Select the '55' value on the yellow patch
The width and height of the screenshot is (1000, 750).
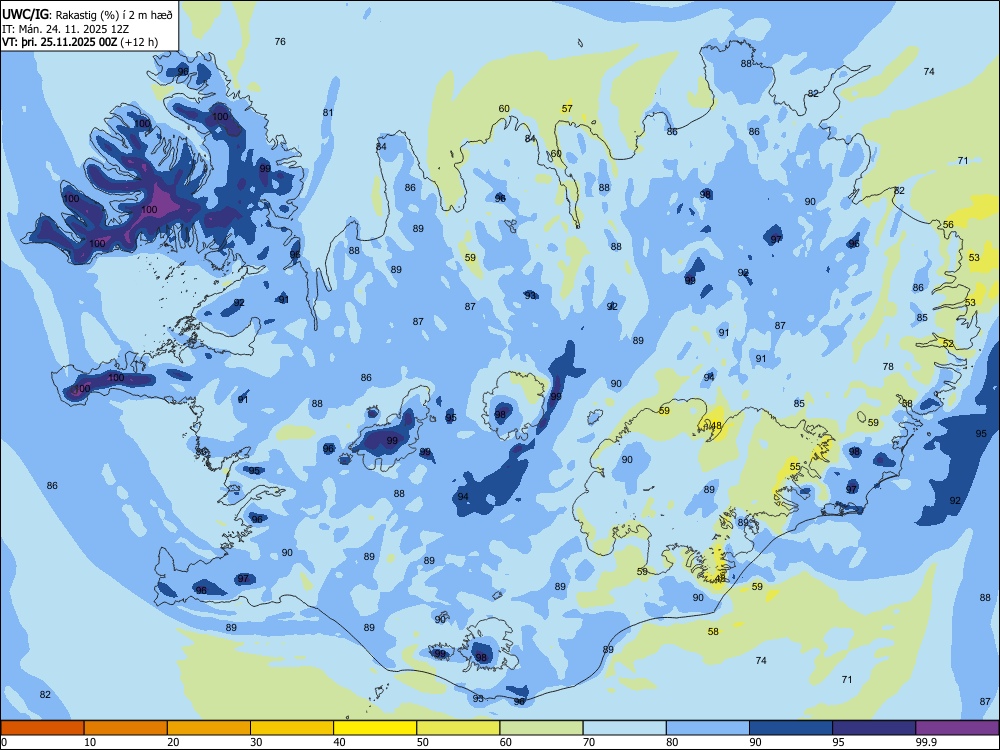click(x=795, y=466)
